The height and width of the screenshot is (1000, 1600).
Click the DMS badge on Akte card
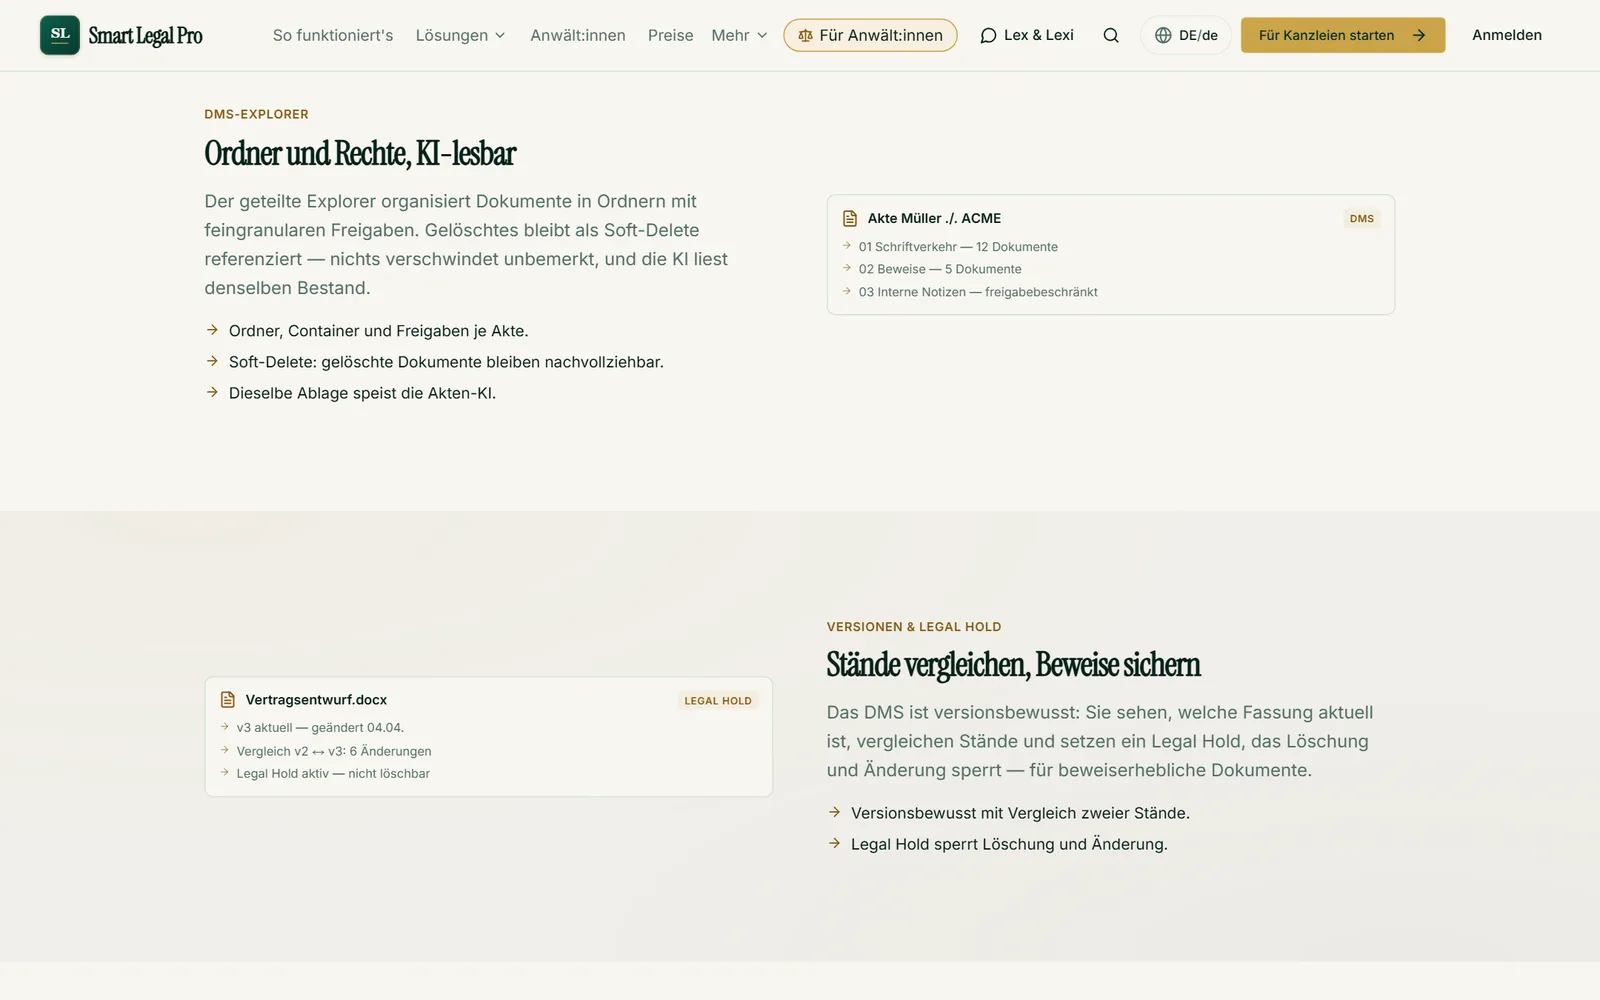click(1362, 218)
